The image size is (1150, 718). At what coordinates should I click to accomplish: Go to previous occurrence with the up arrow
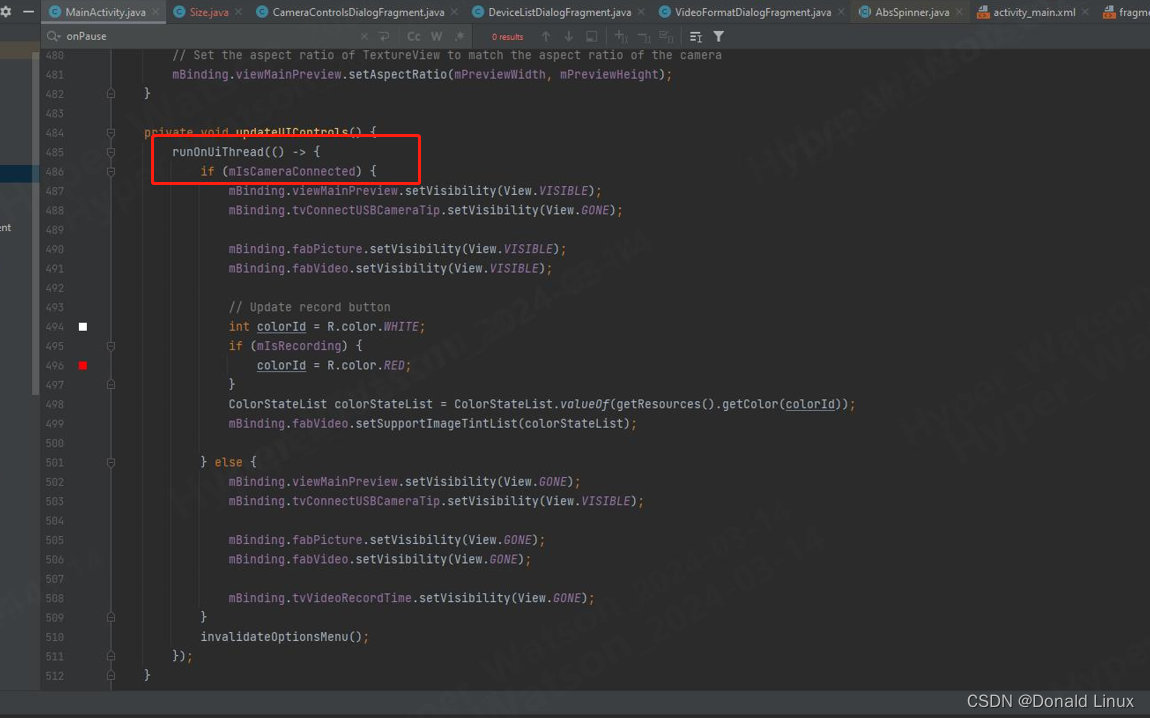546,36
